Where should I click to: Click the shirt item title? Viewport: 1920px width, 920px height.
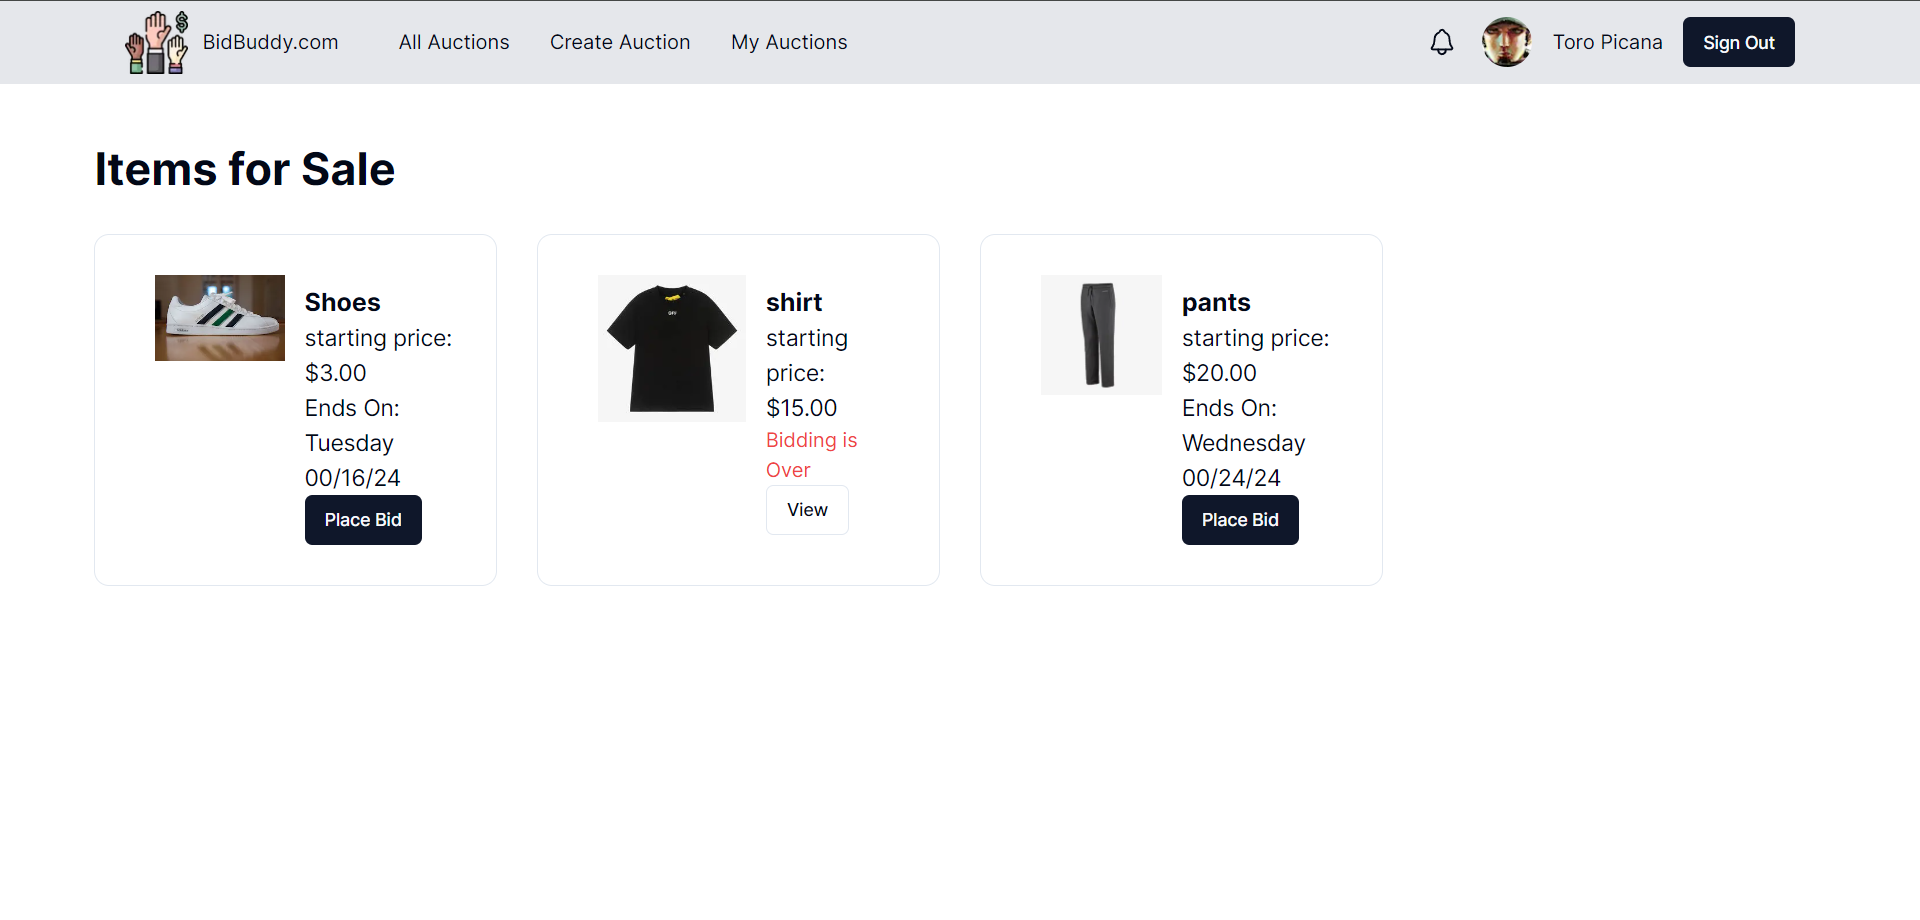(x=794, y=302)
